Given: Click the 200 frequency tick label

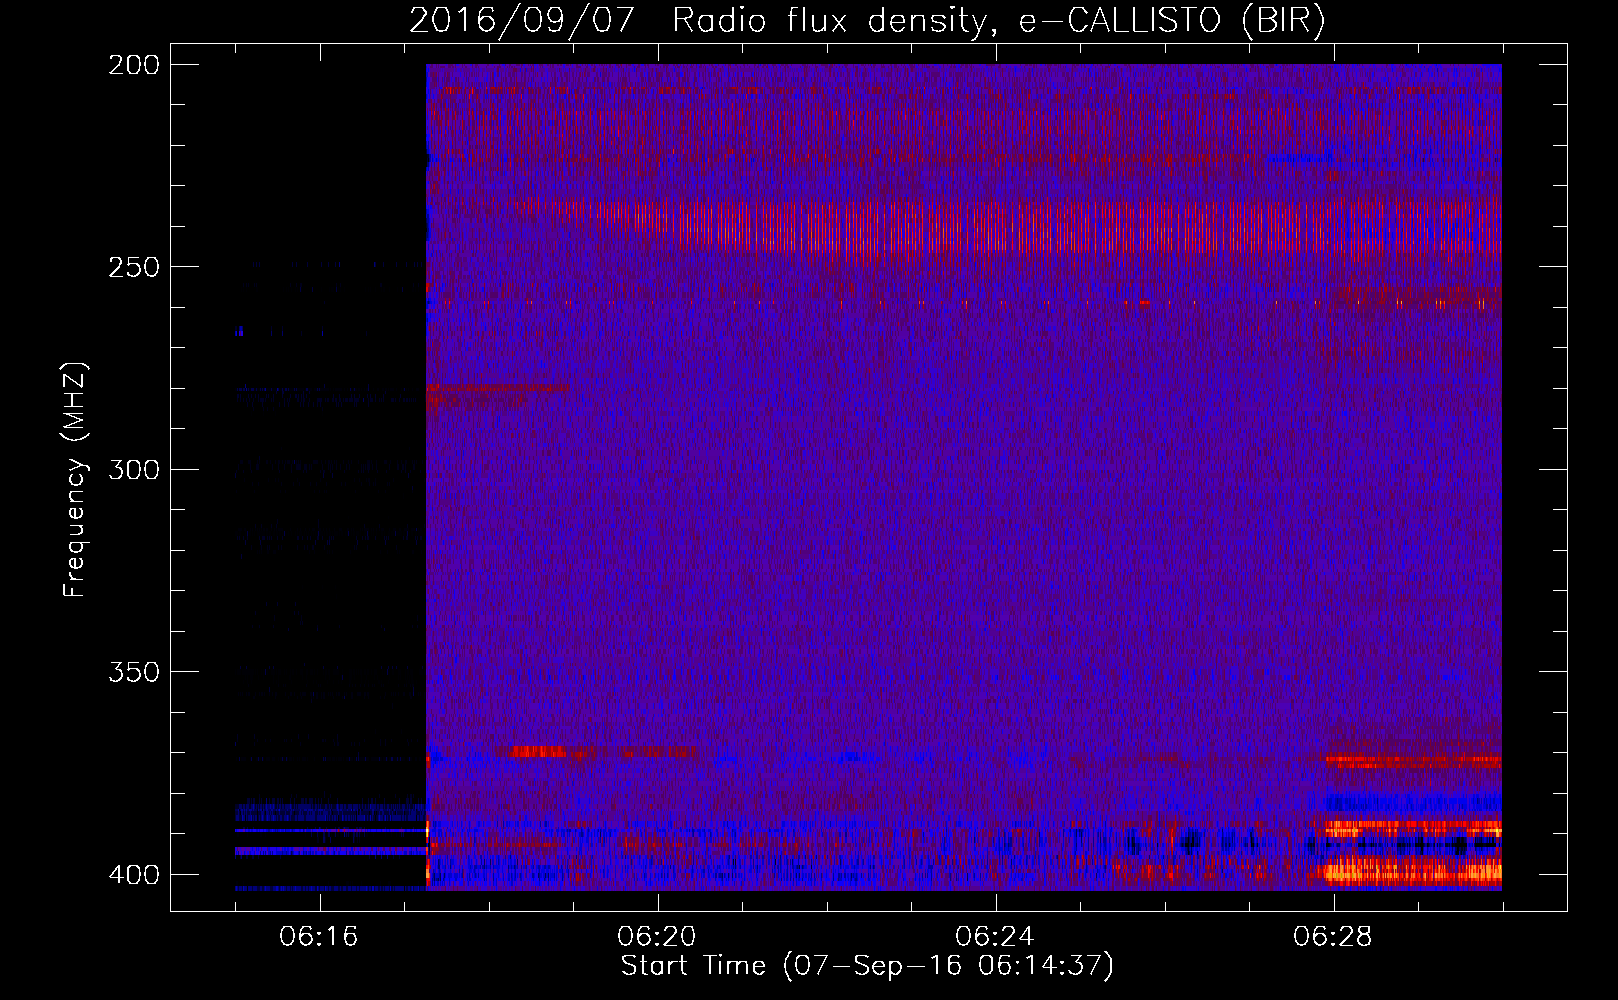Looking at the screenshot, I should (x=134, y=65).
